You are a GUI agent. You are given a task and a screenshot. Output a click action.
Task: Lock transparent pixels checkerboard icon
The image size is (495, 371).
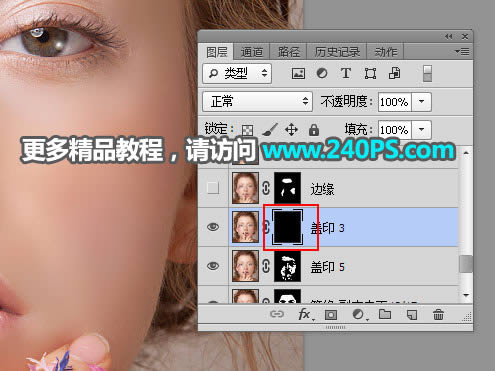tap(247, 130)
